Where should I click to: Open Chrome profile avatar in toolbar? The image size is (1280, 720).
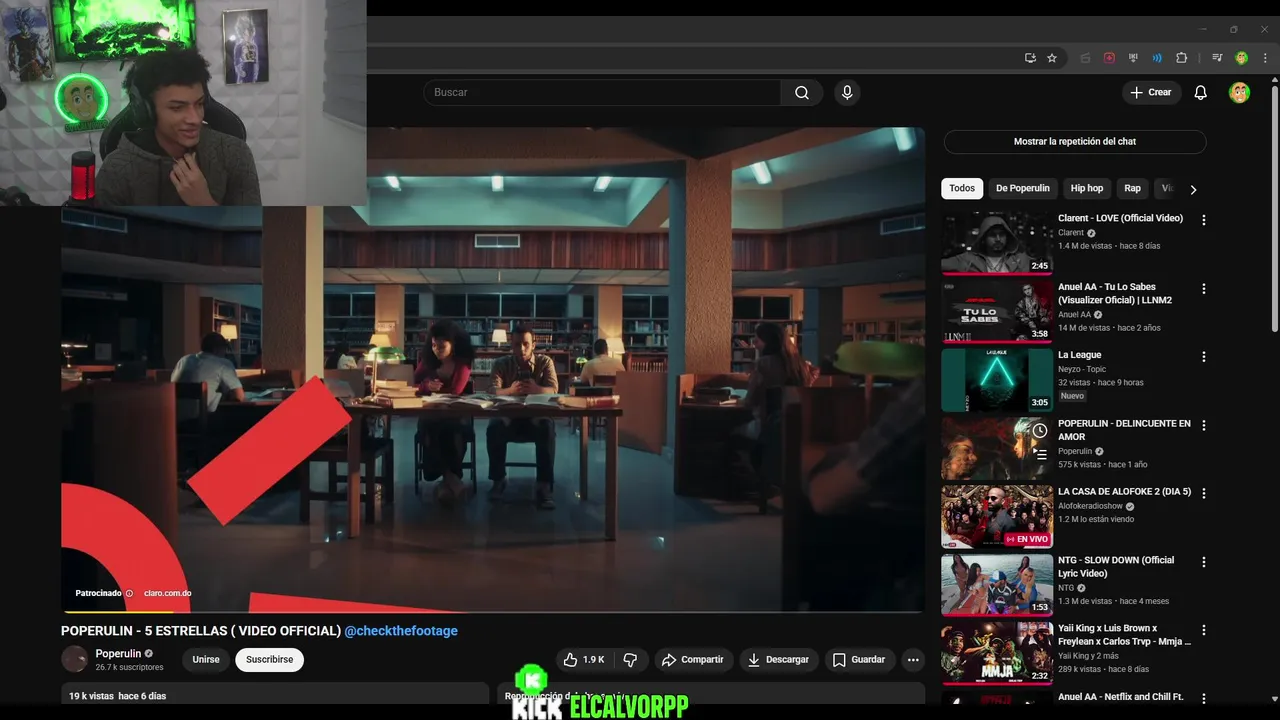[x=1241, y=58]
